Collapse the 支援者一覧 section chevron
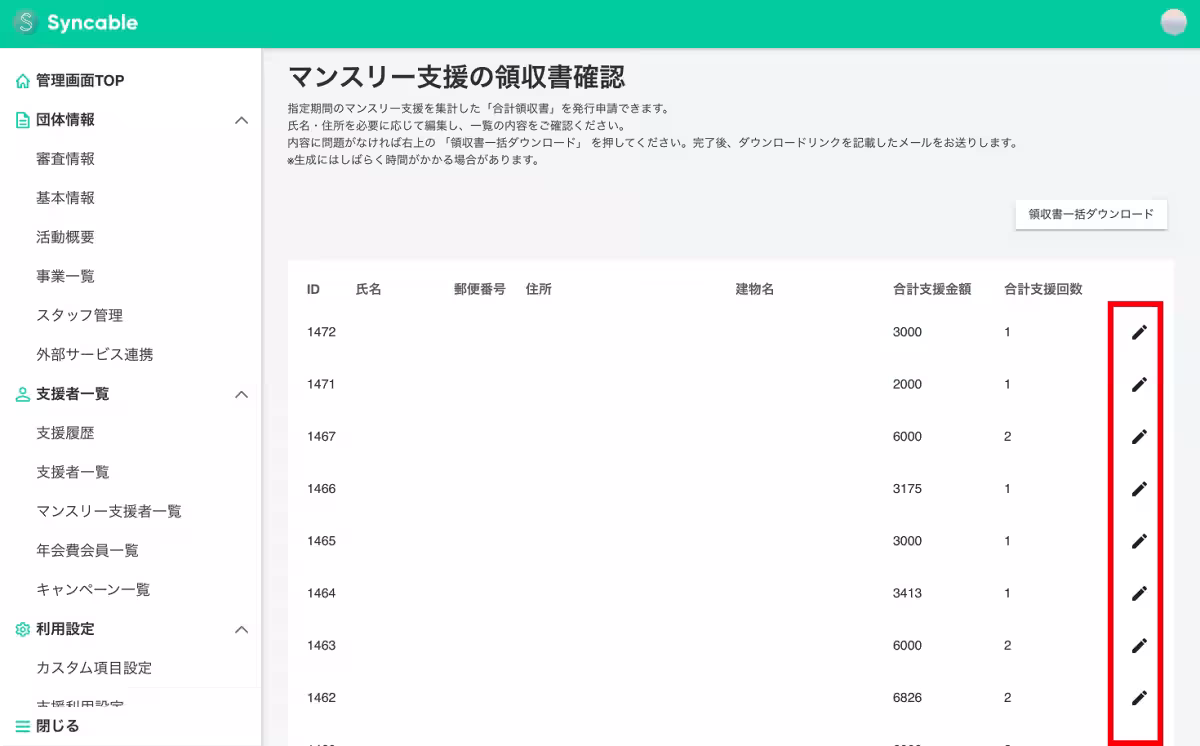 tap(240, 394)
